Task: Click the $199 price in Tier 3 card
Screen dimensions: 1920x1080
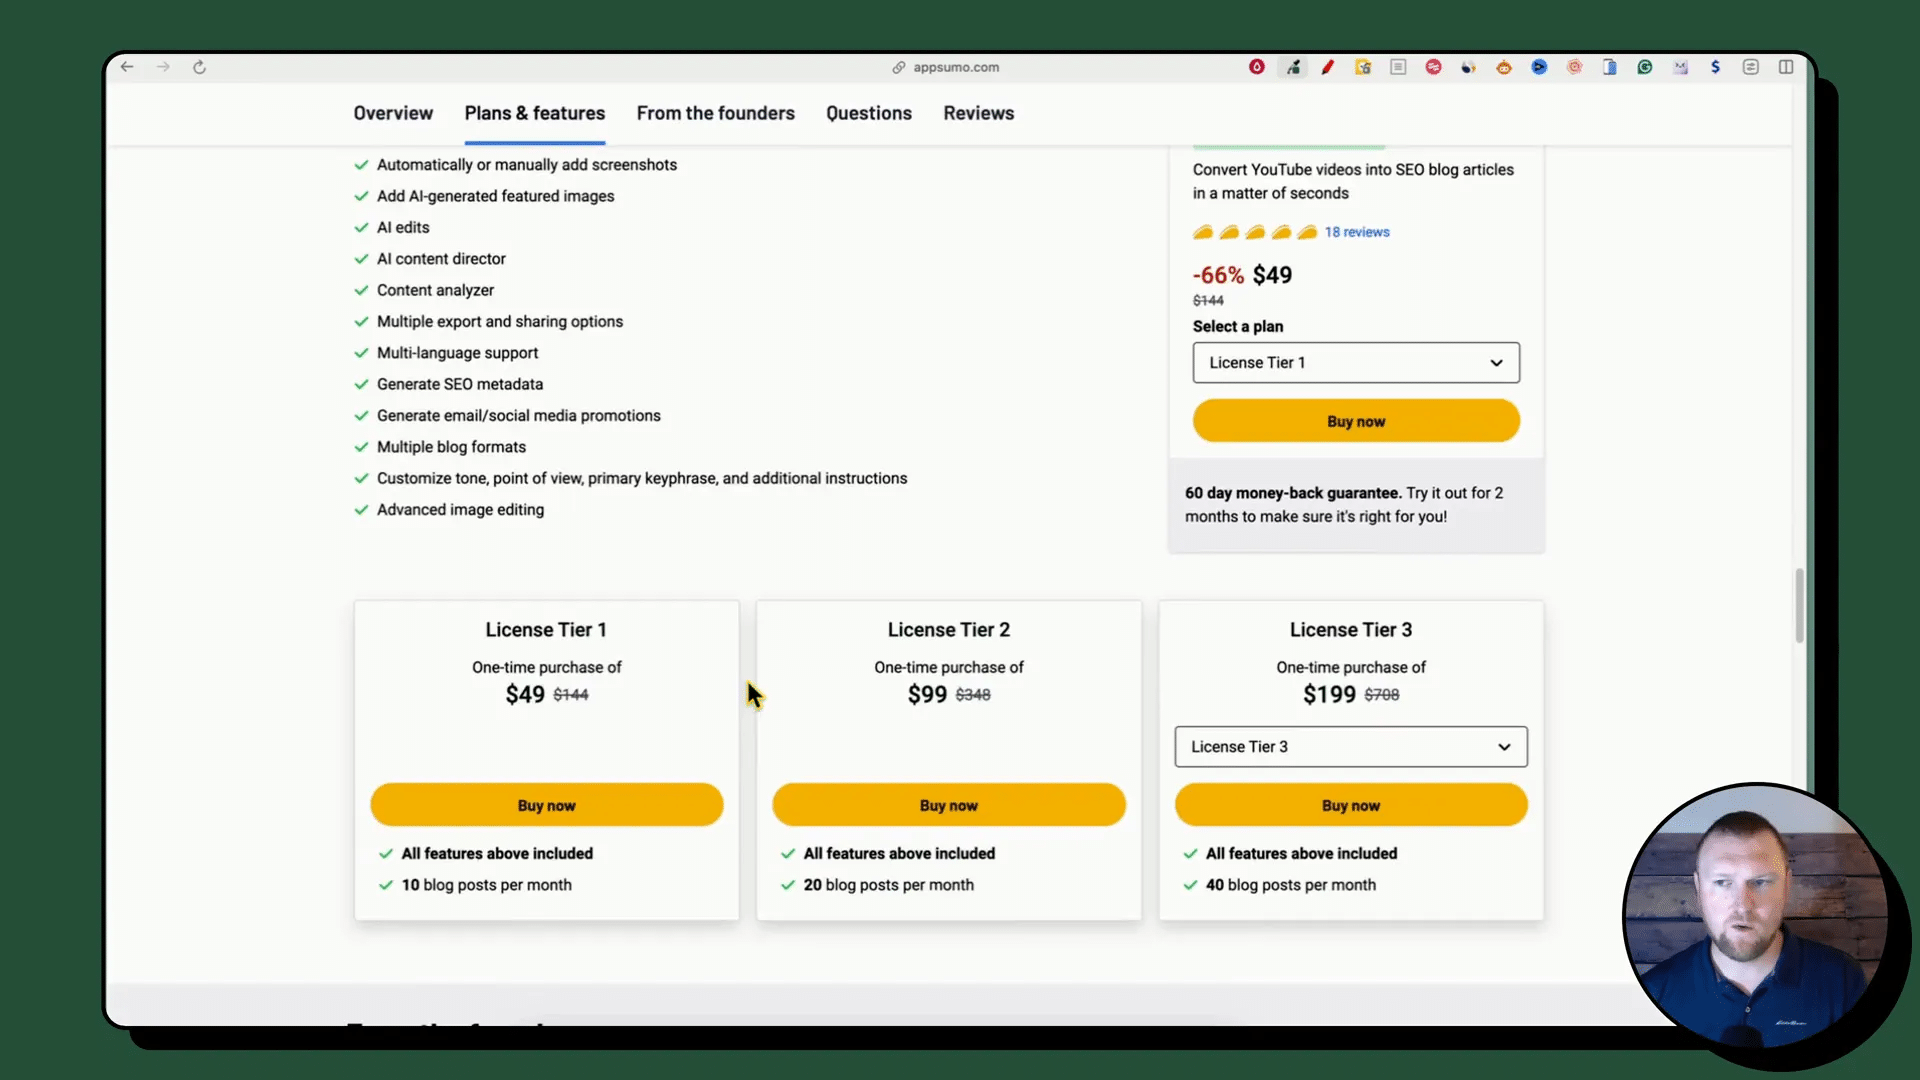Action: [1329, 694]
